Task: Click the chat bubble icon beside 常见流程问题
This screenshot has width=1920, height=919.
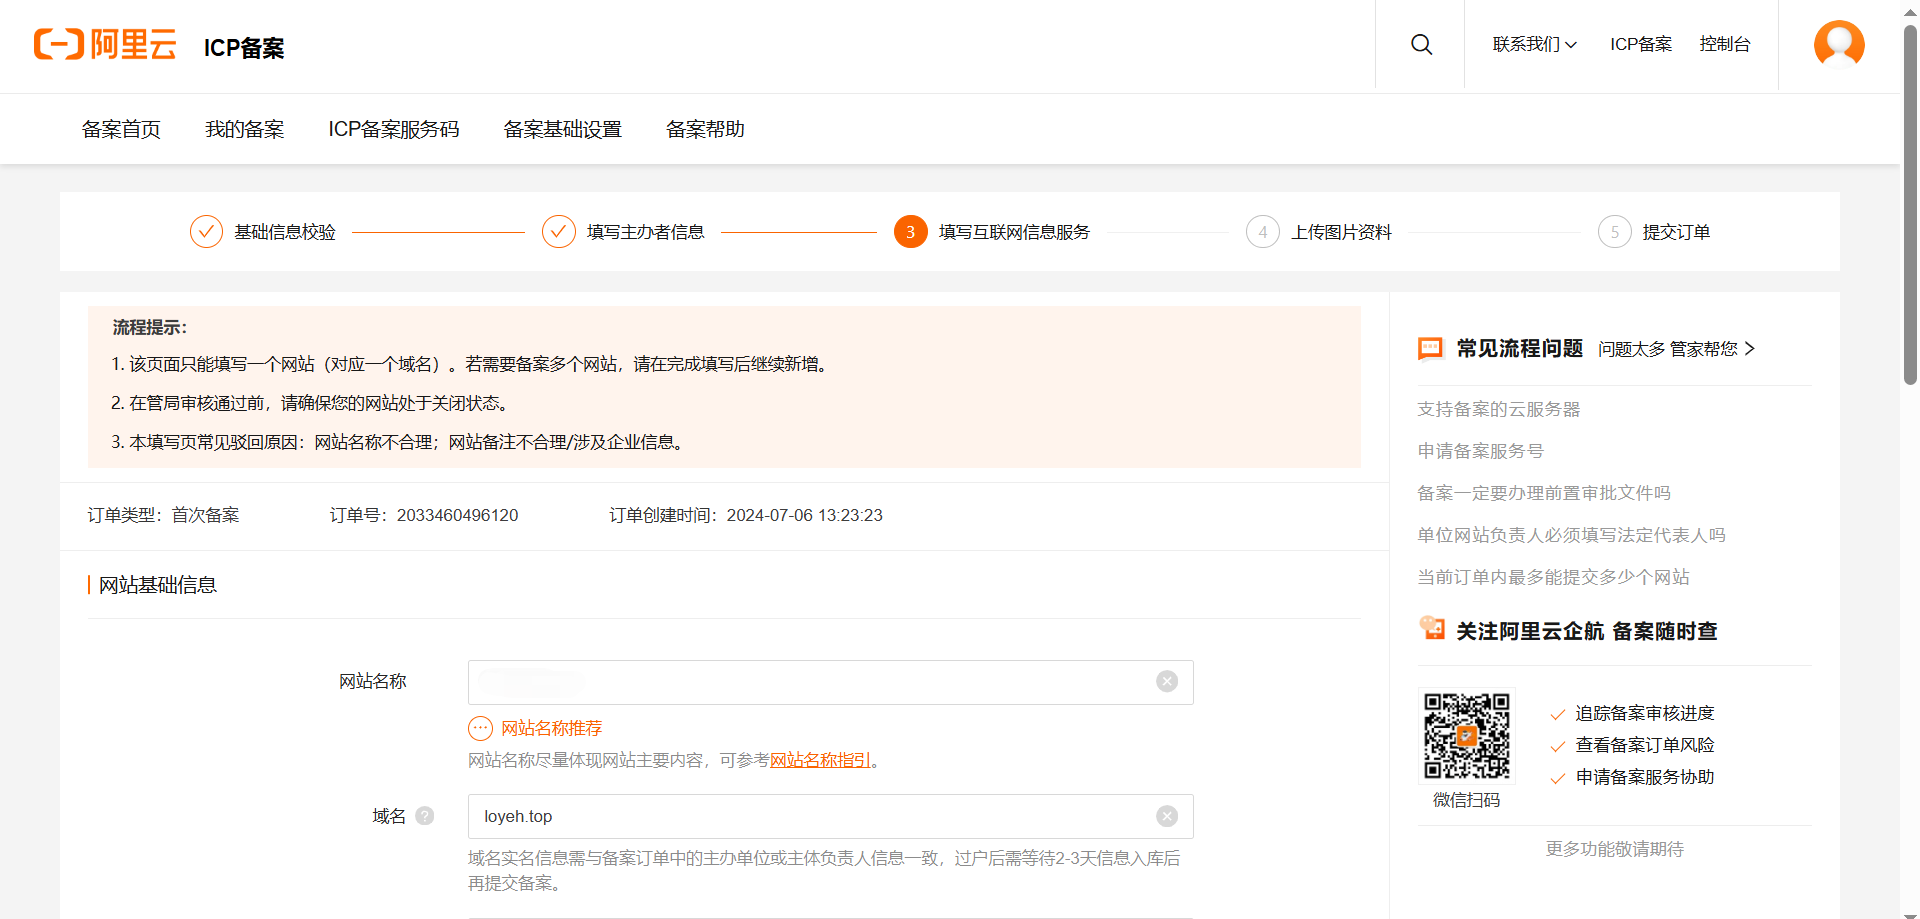Action: coord(1430,348)
